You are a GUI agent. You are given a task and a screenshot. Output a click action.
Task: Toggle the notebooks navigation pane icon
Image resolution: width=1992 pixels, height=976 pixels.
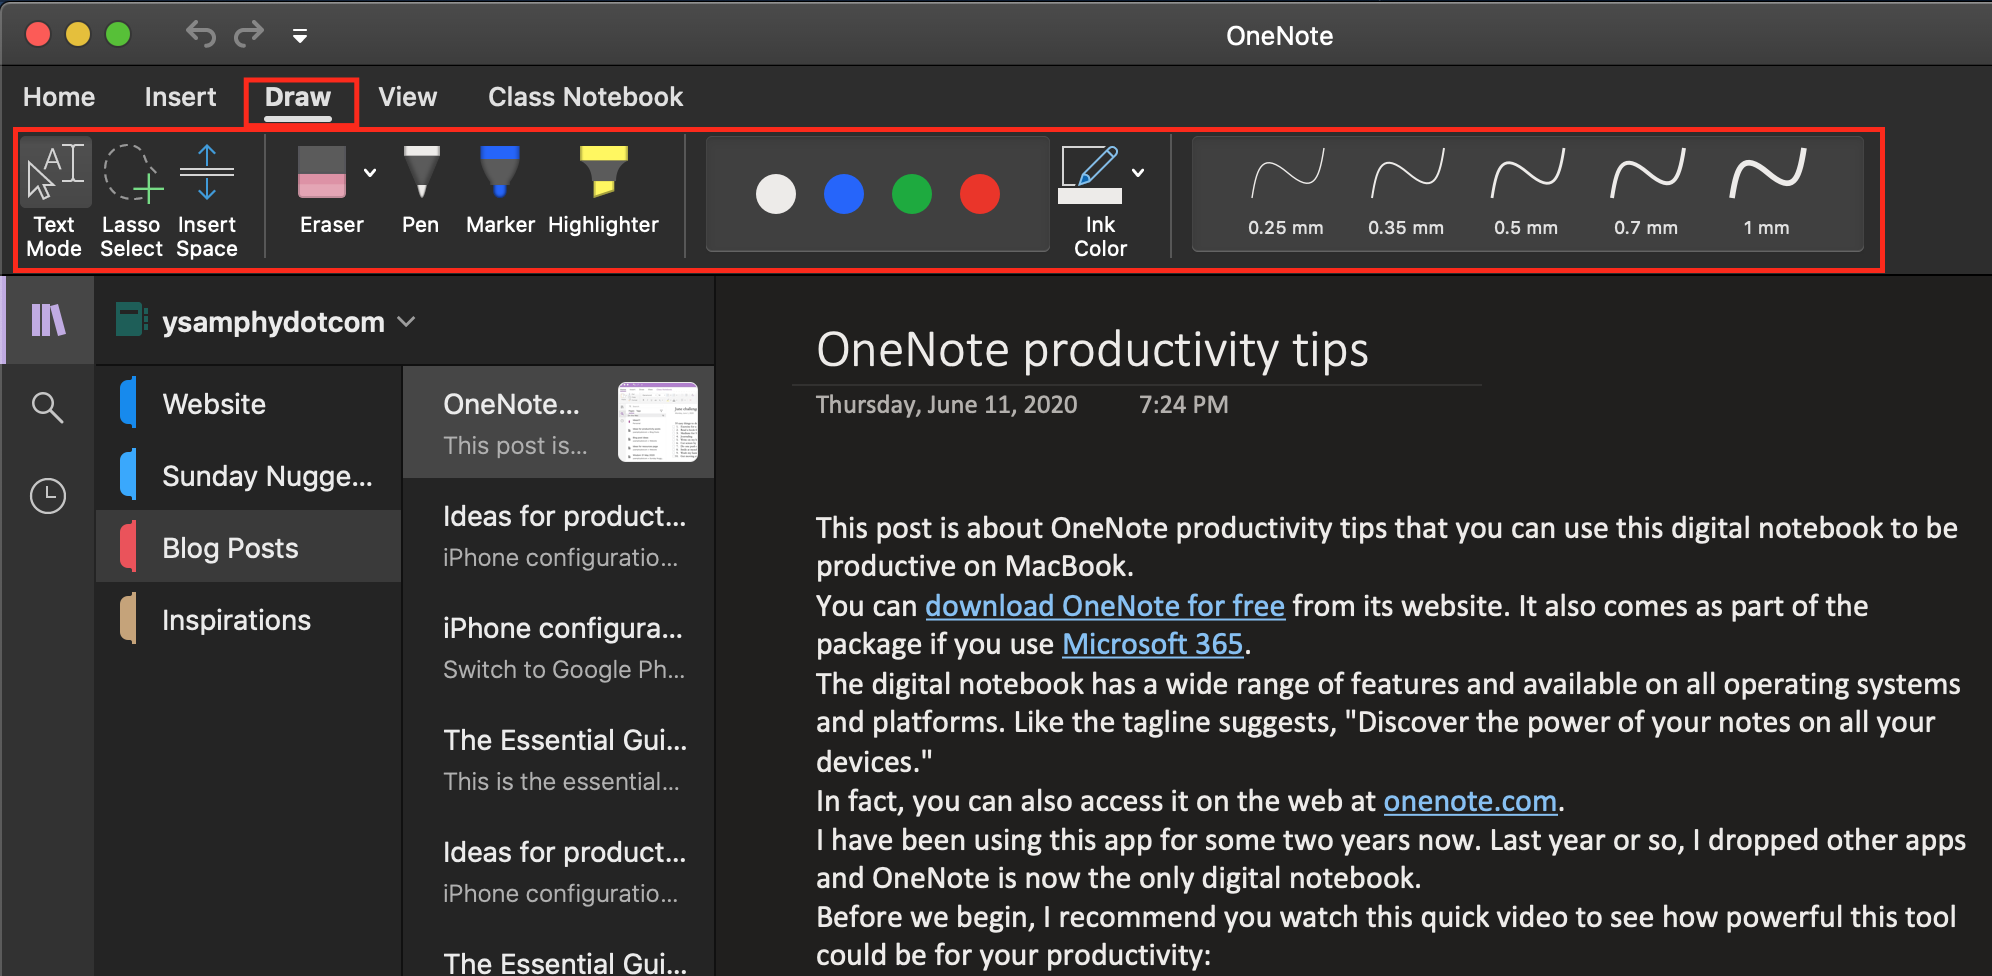(x=48, y=320)
